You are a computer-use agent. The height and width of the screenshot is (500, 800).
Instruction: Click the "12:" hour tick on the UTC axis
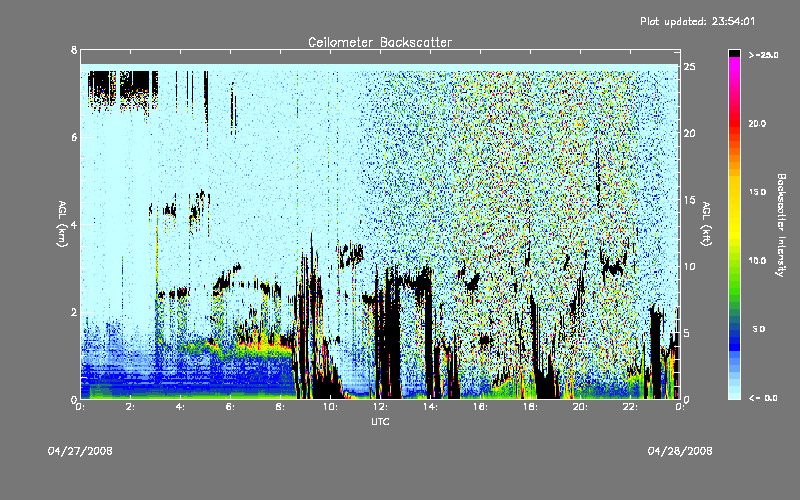(x=380, y=407)
